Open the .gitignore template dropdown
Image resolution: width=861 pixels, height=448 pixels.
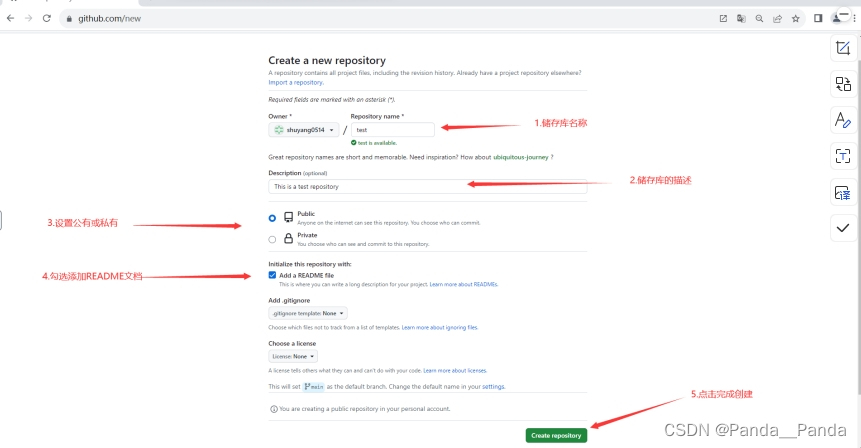tap(308, 313)
